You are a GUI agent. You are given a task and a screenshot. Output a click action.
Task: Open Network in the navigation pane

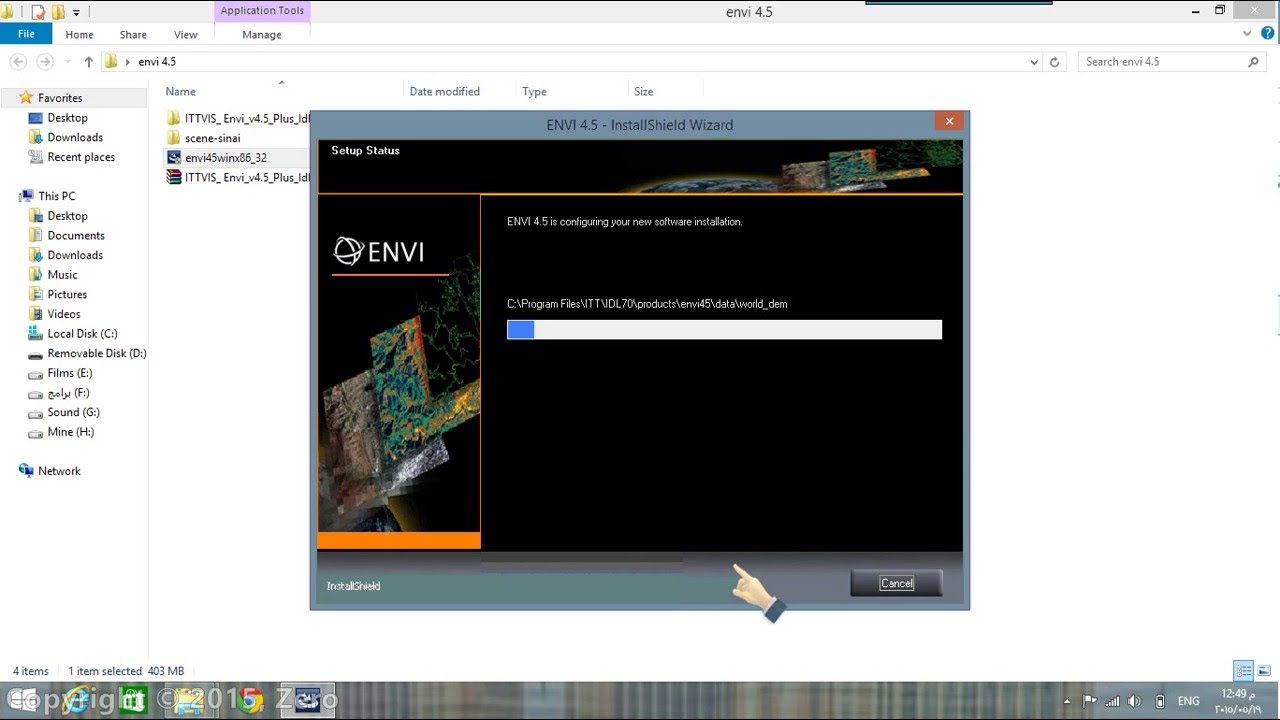[x=59, y=471]
